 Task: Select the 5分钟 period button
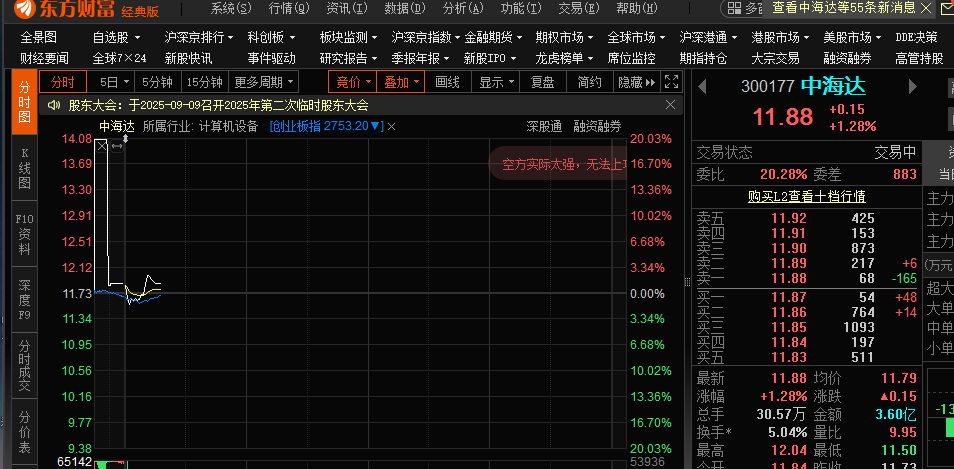coord(158,82)
